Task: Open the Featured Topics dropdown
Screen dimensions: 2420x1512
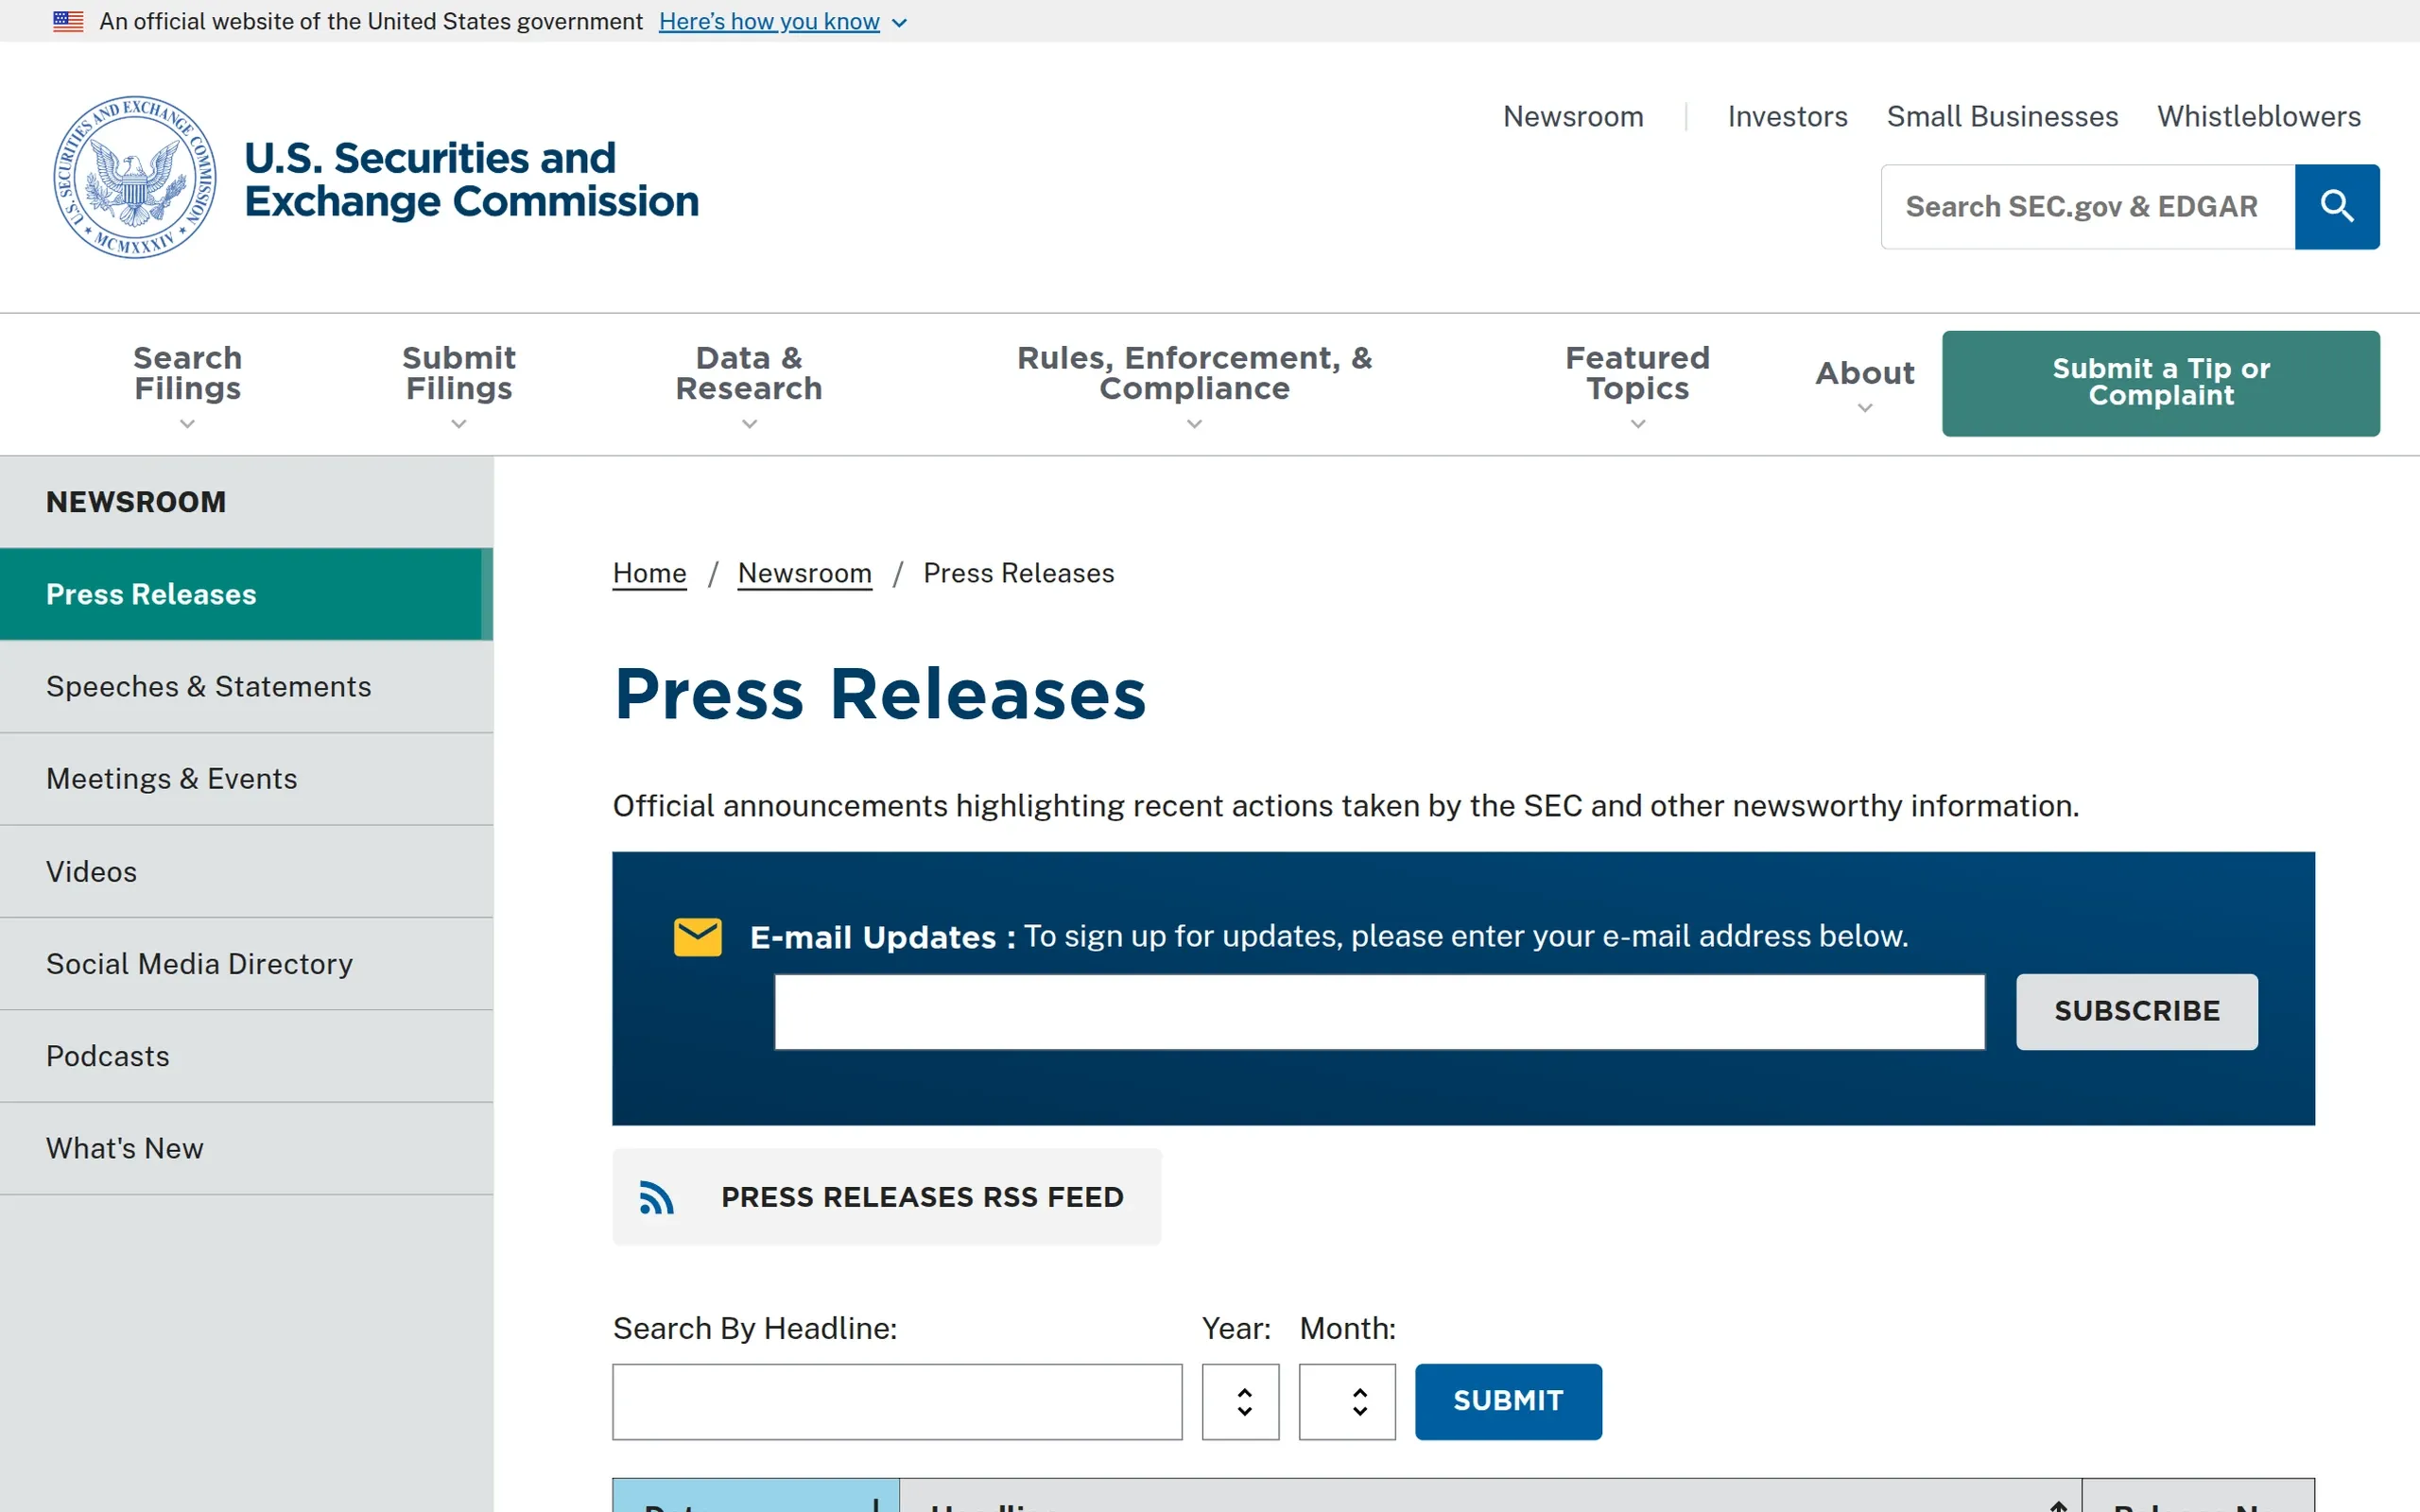Action: click(x=1637, y=385)
